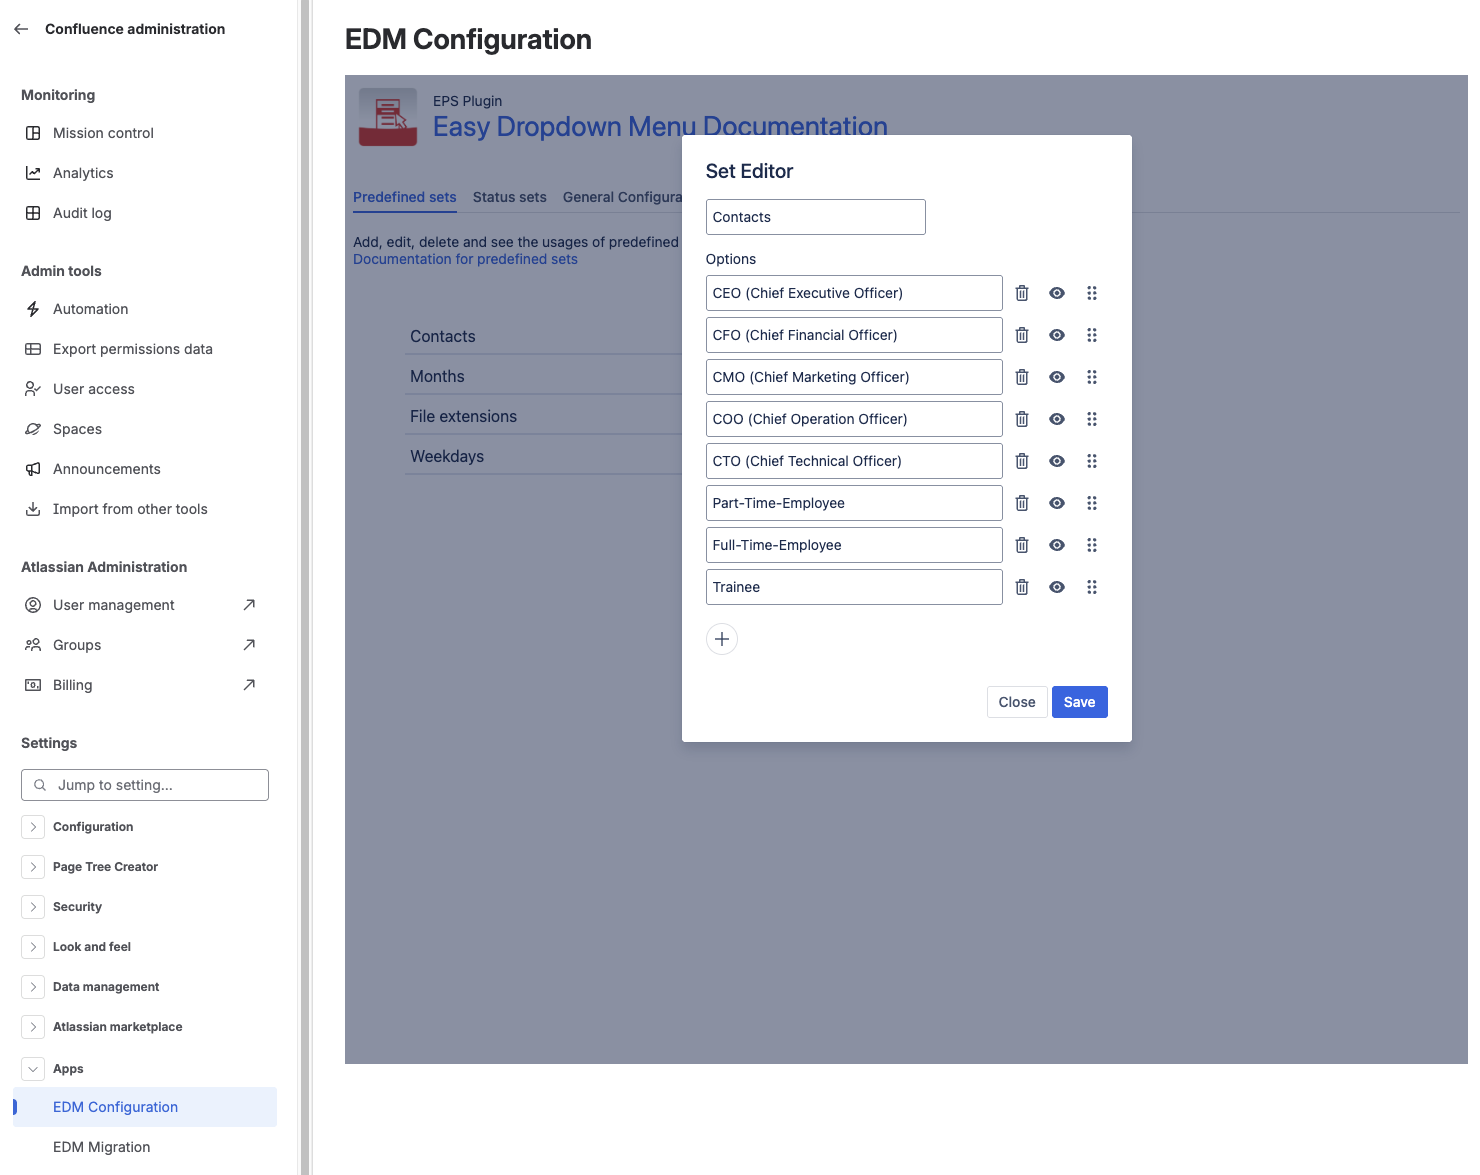Screen dimensions: 1480x1175
Task: Expand the Configuration settings section
Action: coord(33,827)
